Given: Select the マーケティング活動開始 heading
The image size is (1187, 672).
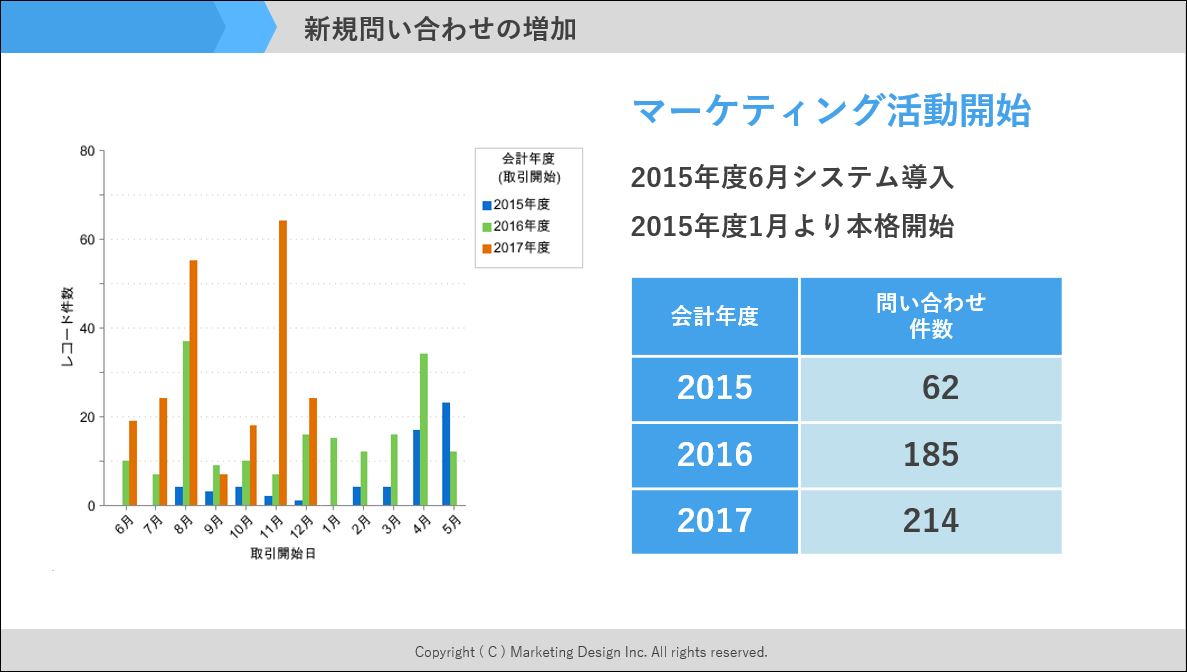Looking at the screenshot, I should pyautogui.click(x=831, y=111).
